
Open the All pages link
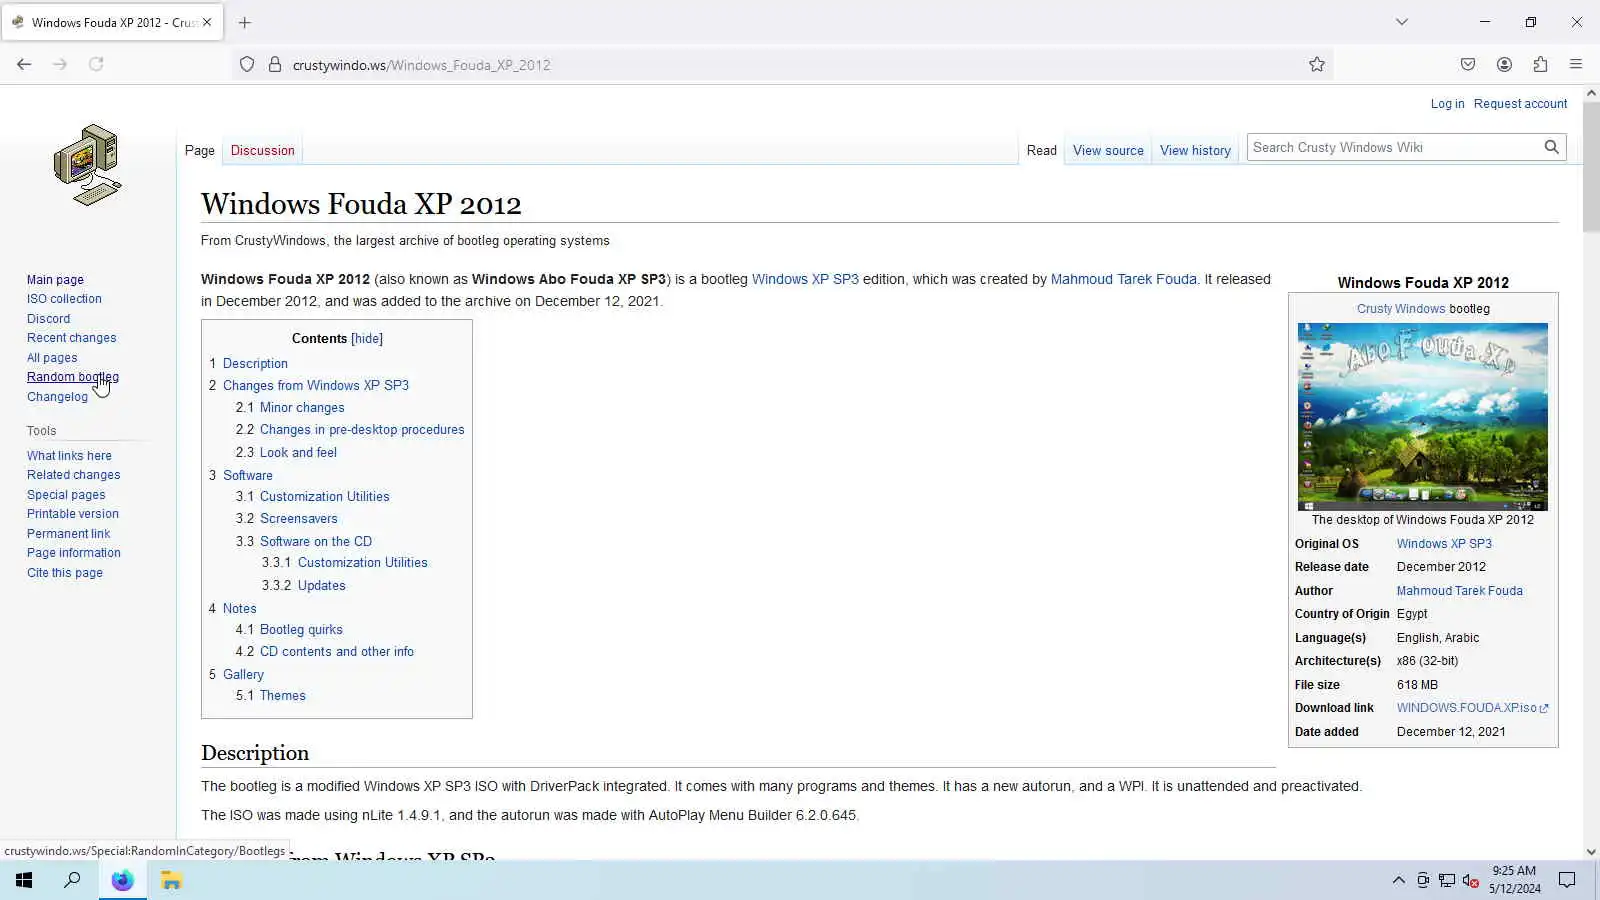[x=52, y=358]
